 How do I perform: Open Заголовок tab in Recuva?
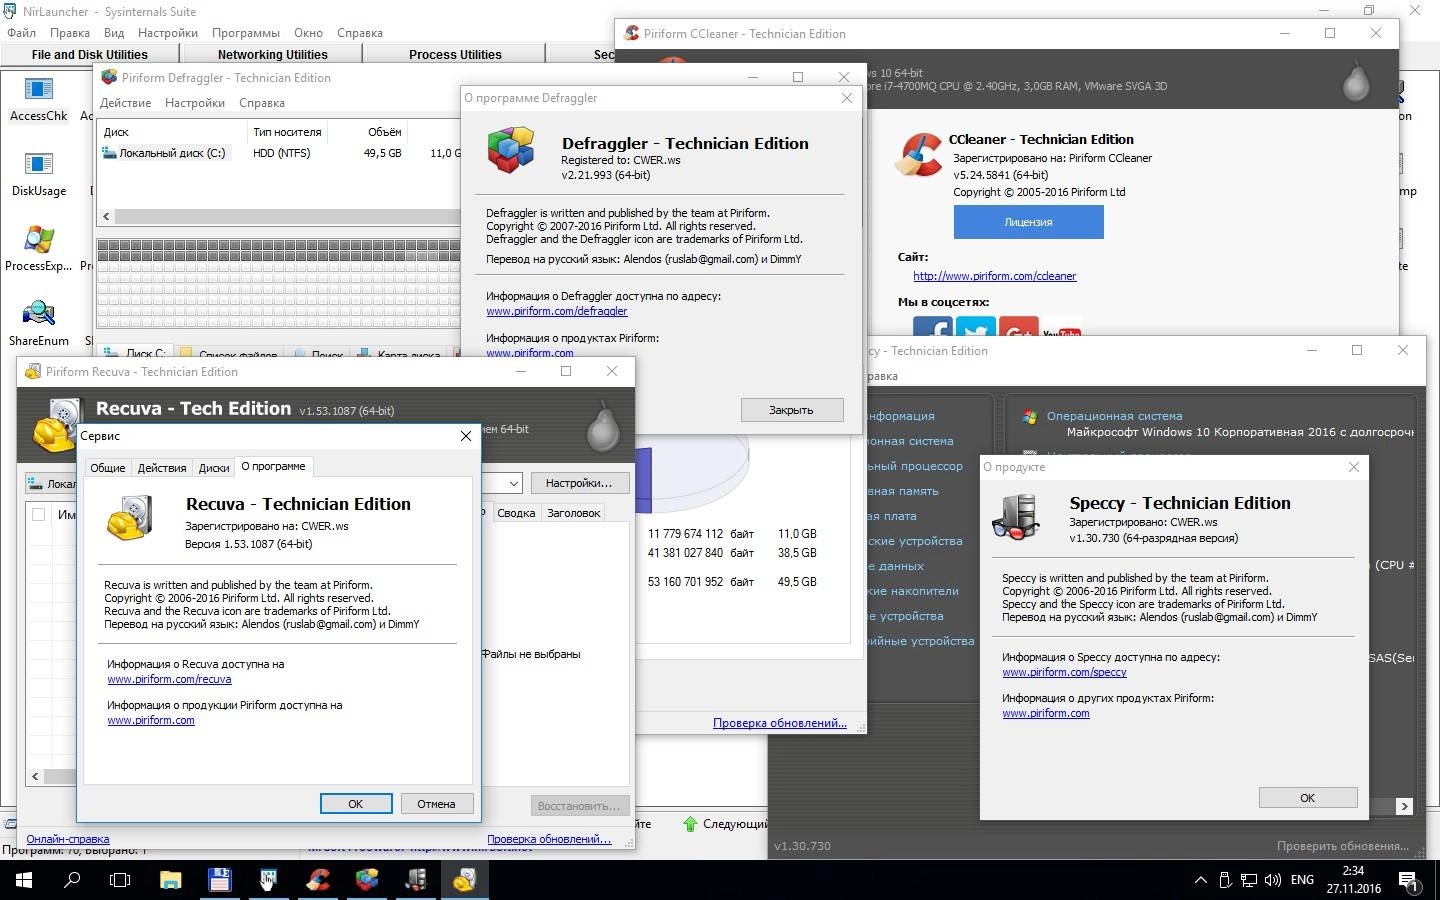click(574, 513)
